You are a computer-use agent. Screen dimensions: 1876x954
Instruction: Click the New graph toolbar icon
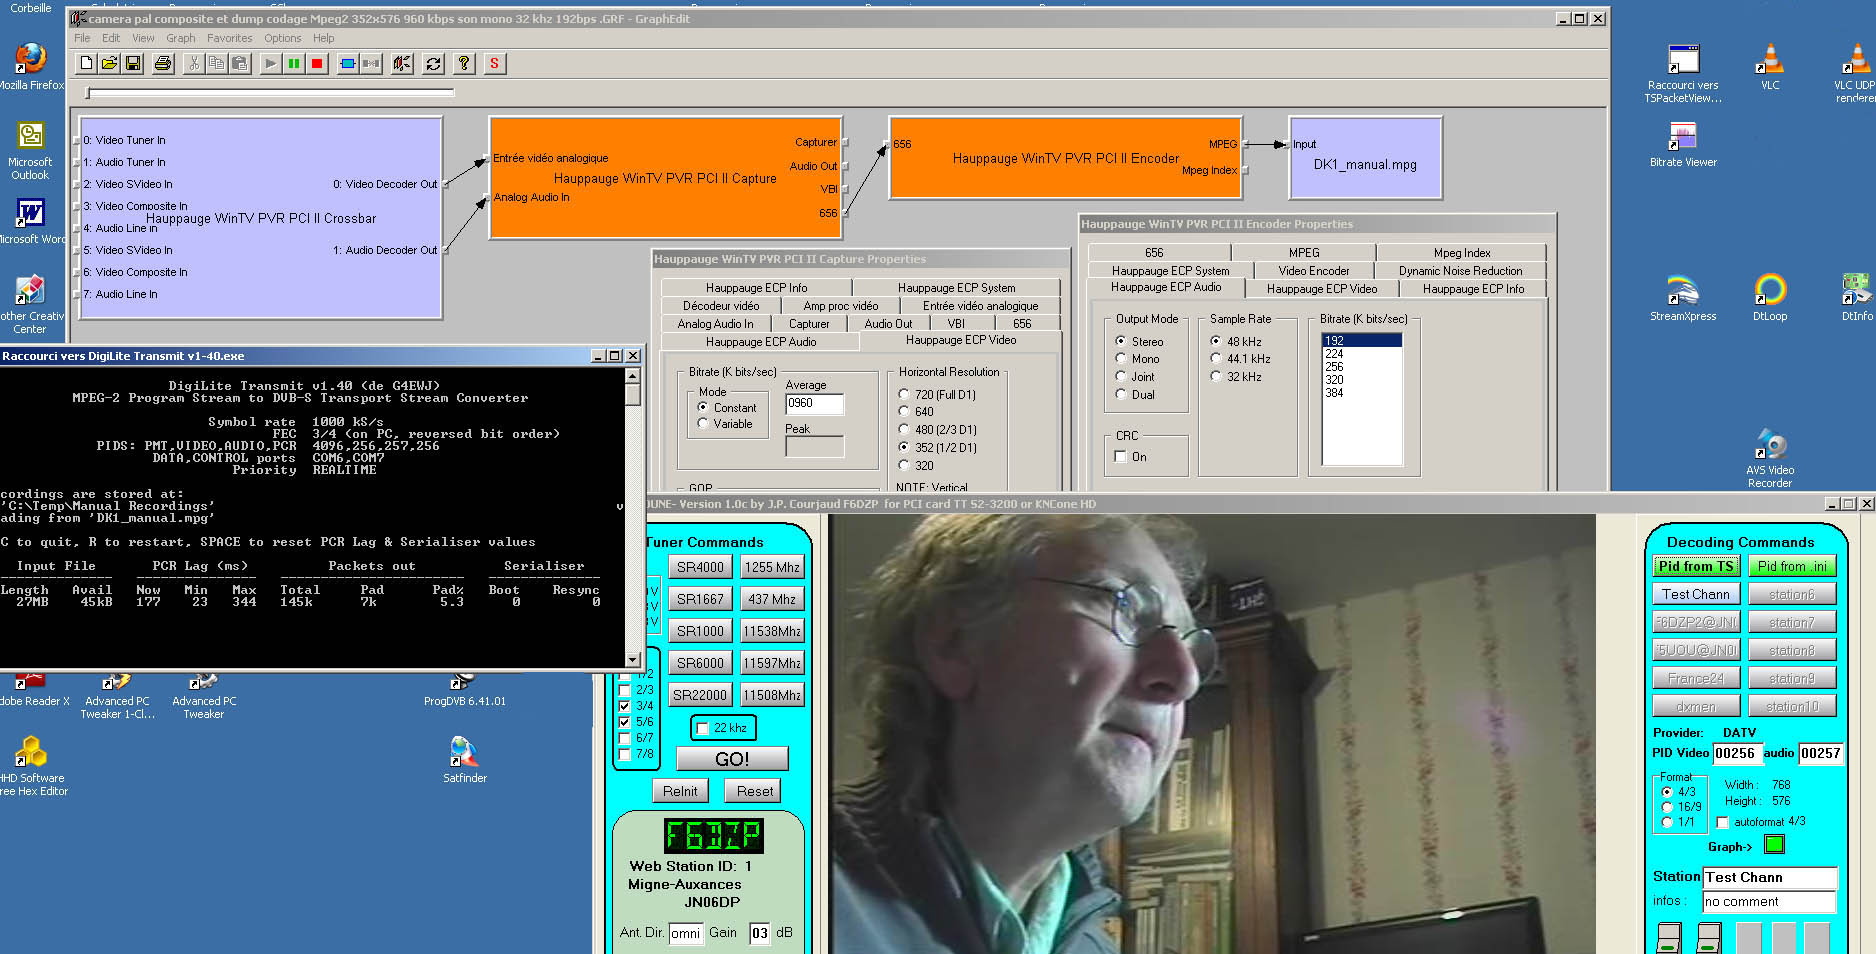click(x=87, y=63)
